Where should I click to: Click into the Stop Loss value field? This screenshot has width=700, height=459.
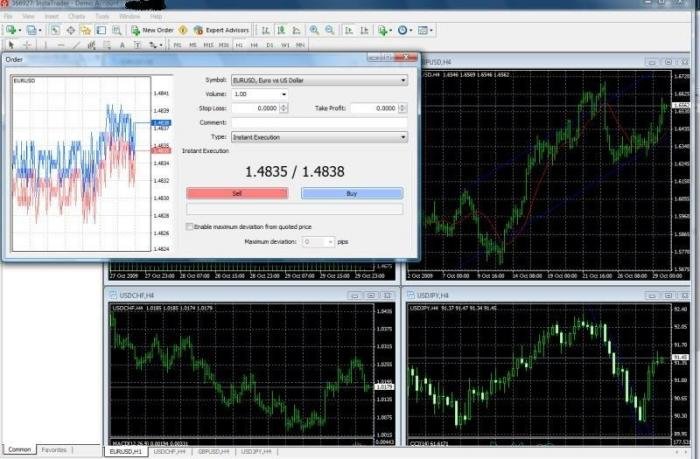(255, 108)
